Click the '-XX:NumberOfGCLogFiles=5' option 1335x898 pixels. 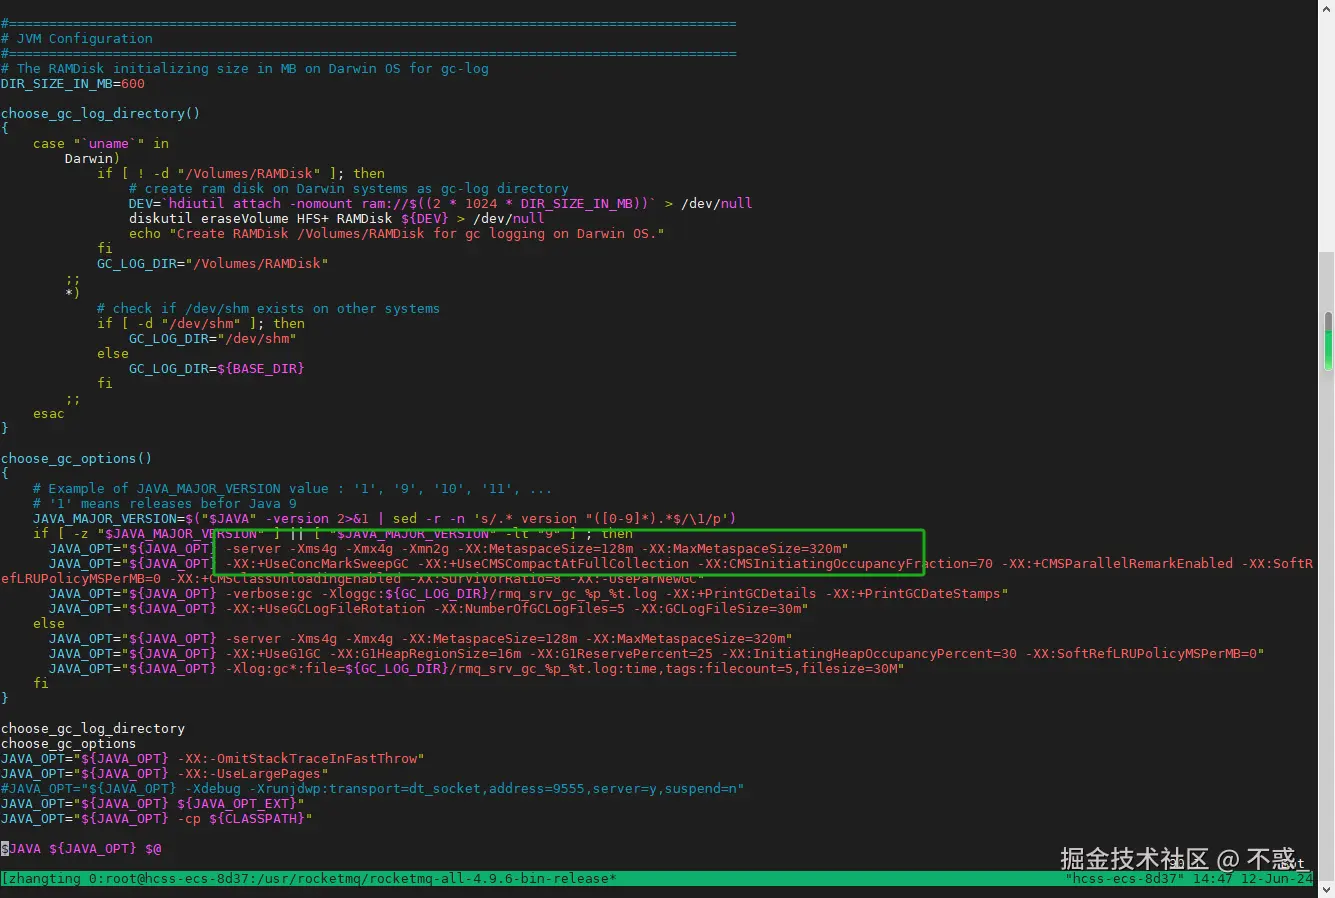click(x=529, y=608)
